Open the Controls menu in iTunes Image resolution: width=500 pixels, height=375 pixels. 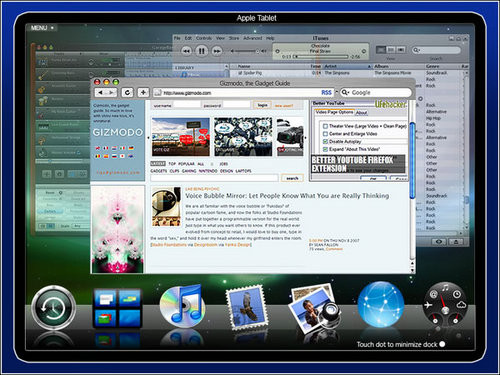coord(204,38)
